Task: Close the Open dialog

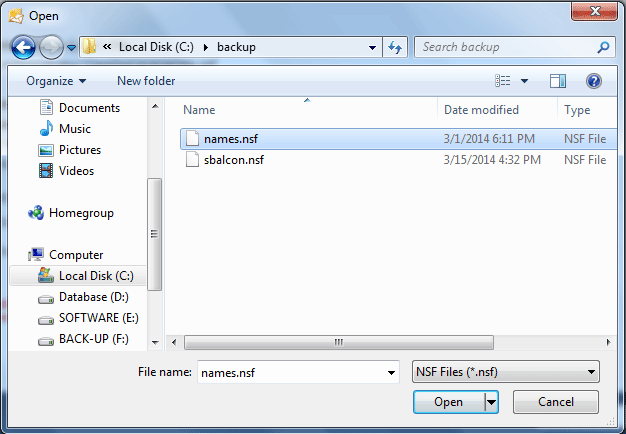Action: pos(594,11)
